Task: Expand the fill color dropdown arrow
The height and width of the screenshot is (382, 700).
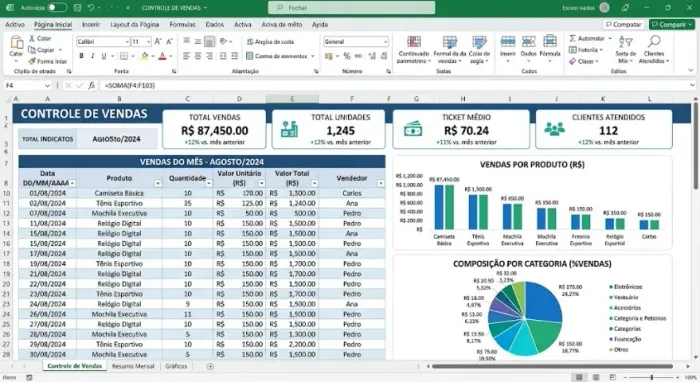Action: coord(152,56)
